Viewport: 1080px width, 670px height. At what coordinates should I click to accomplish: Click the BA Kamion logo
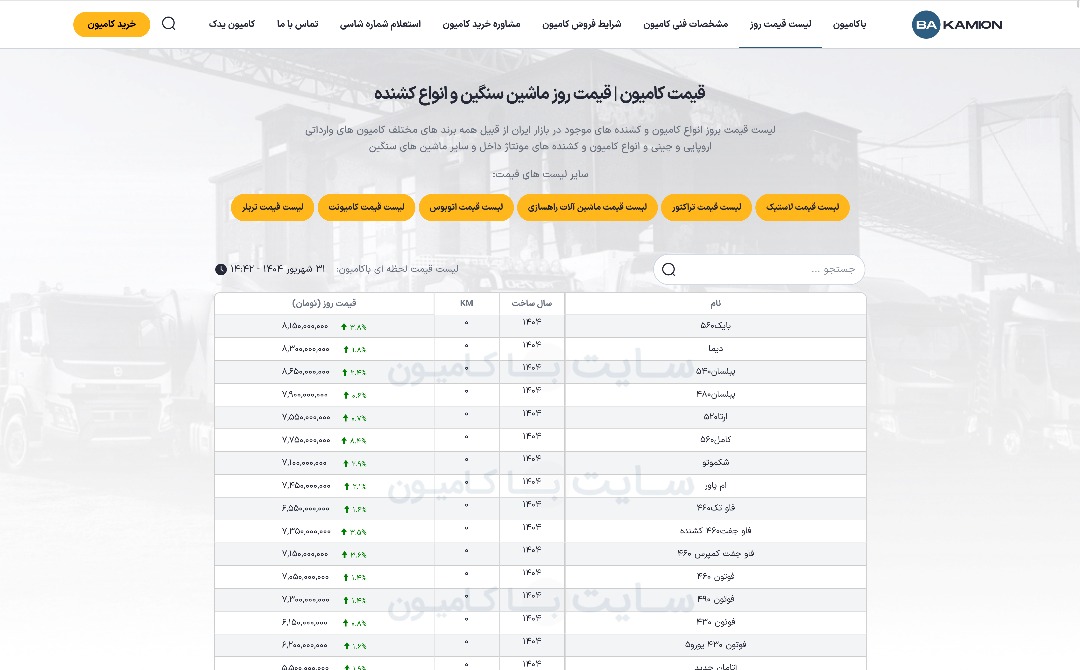pyautogui.click(x=957, y=25)
